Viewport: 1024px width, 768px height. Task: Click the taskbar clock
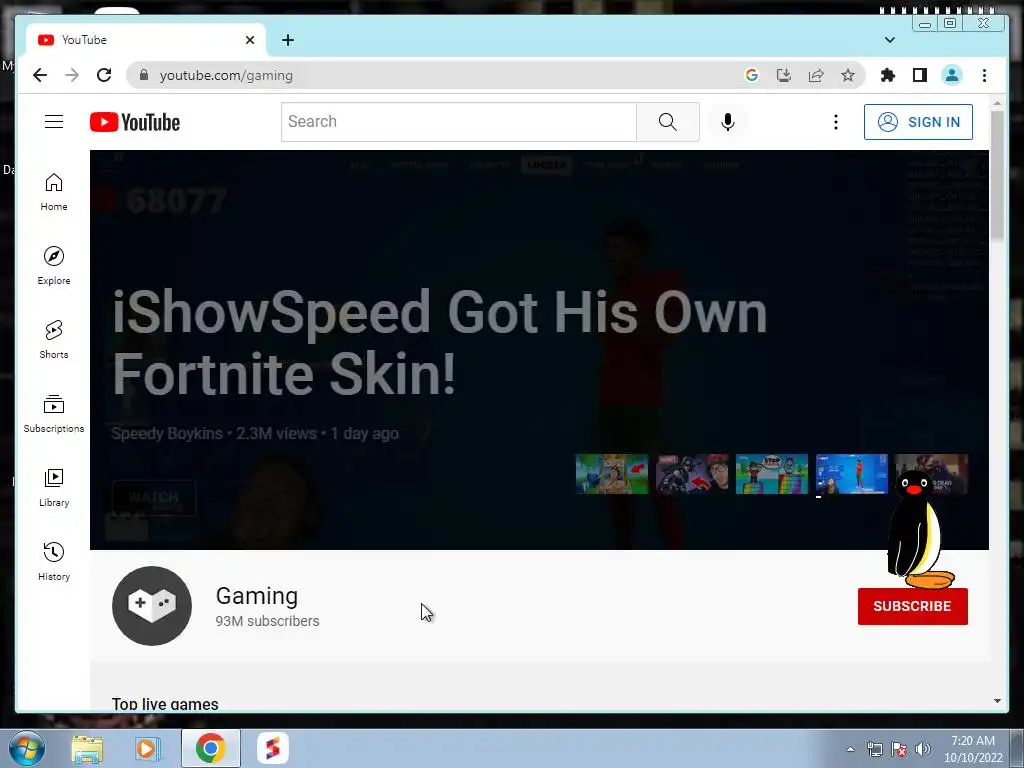[x=972, y=749]
